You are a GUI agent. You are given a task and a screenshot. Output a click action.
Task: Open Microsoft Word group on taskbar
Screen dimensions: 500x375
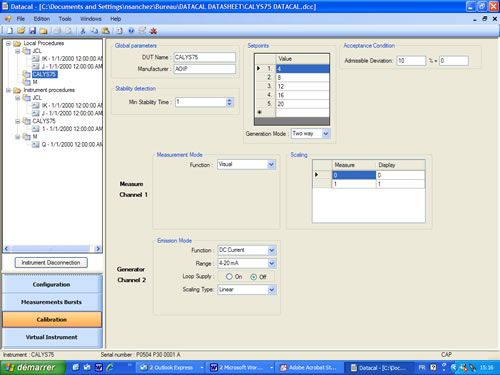pos(241,367)
